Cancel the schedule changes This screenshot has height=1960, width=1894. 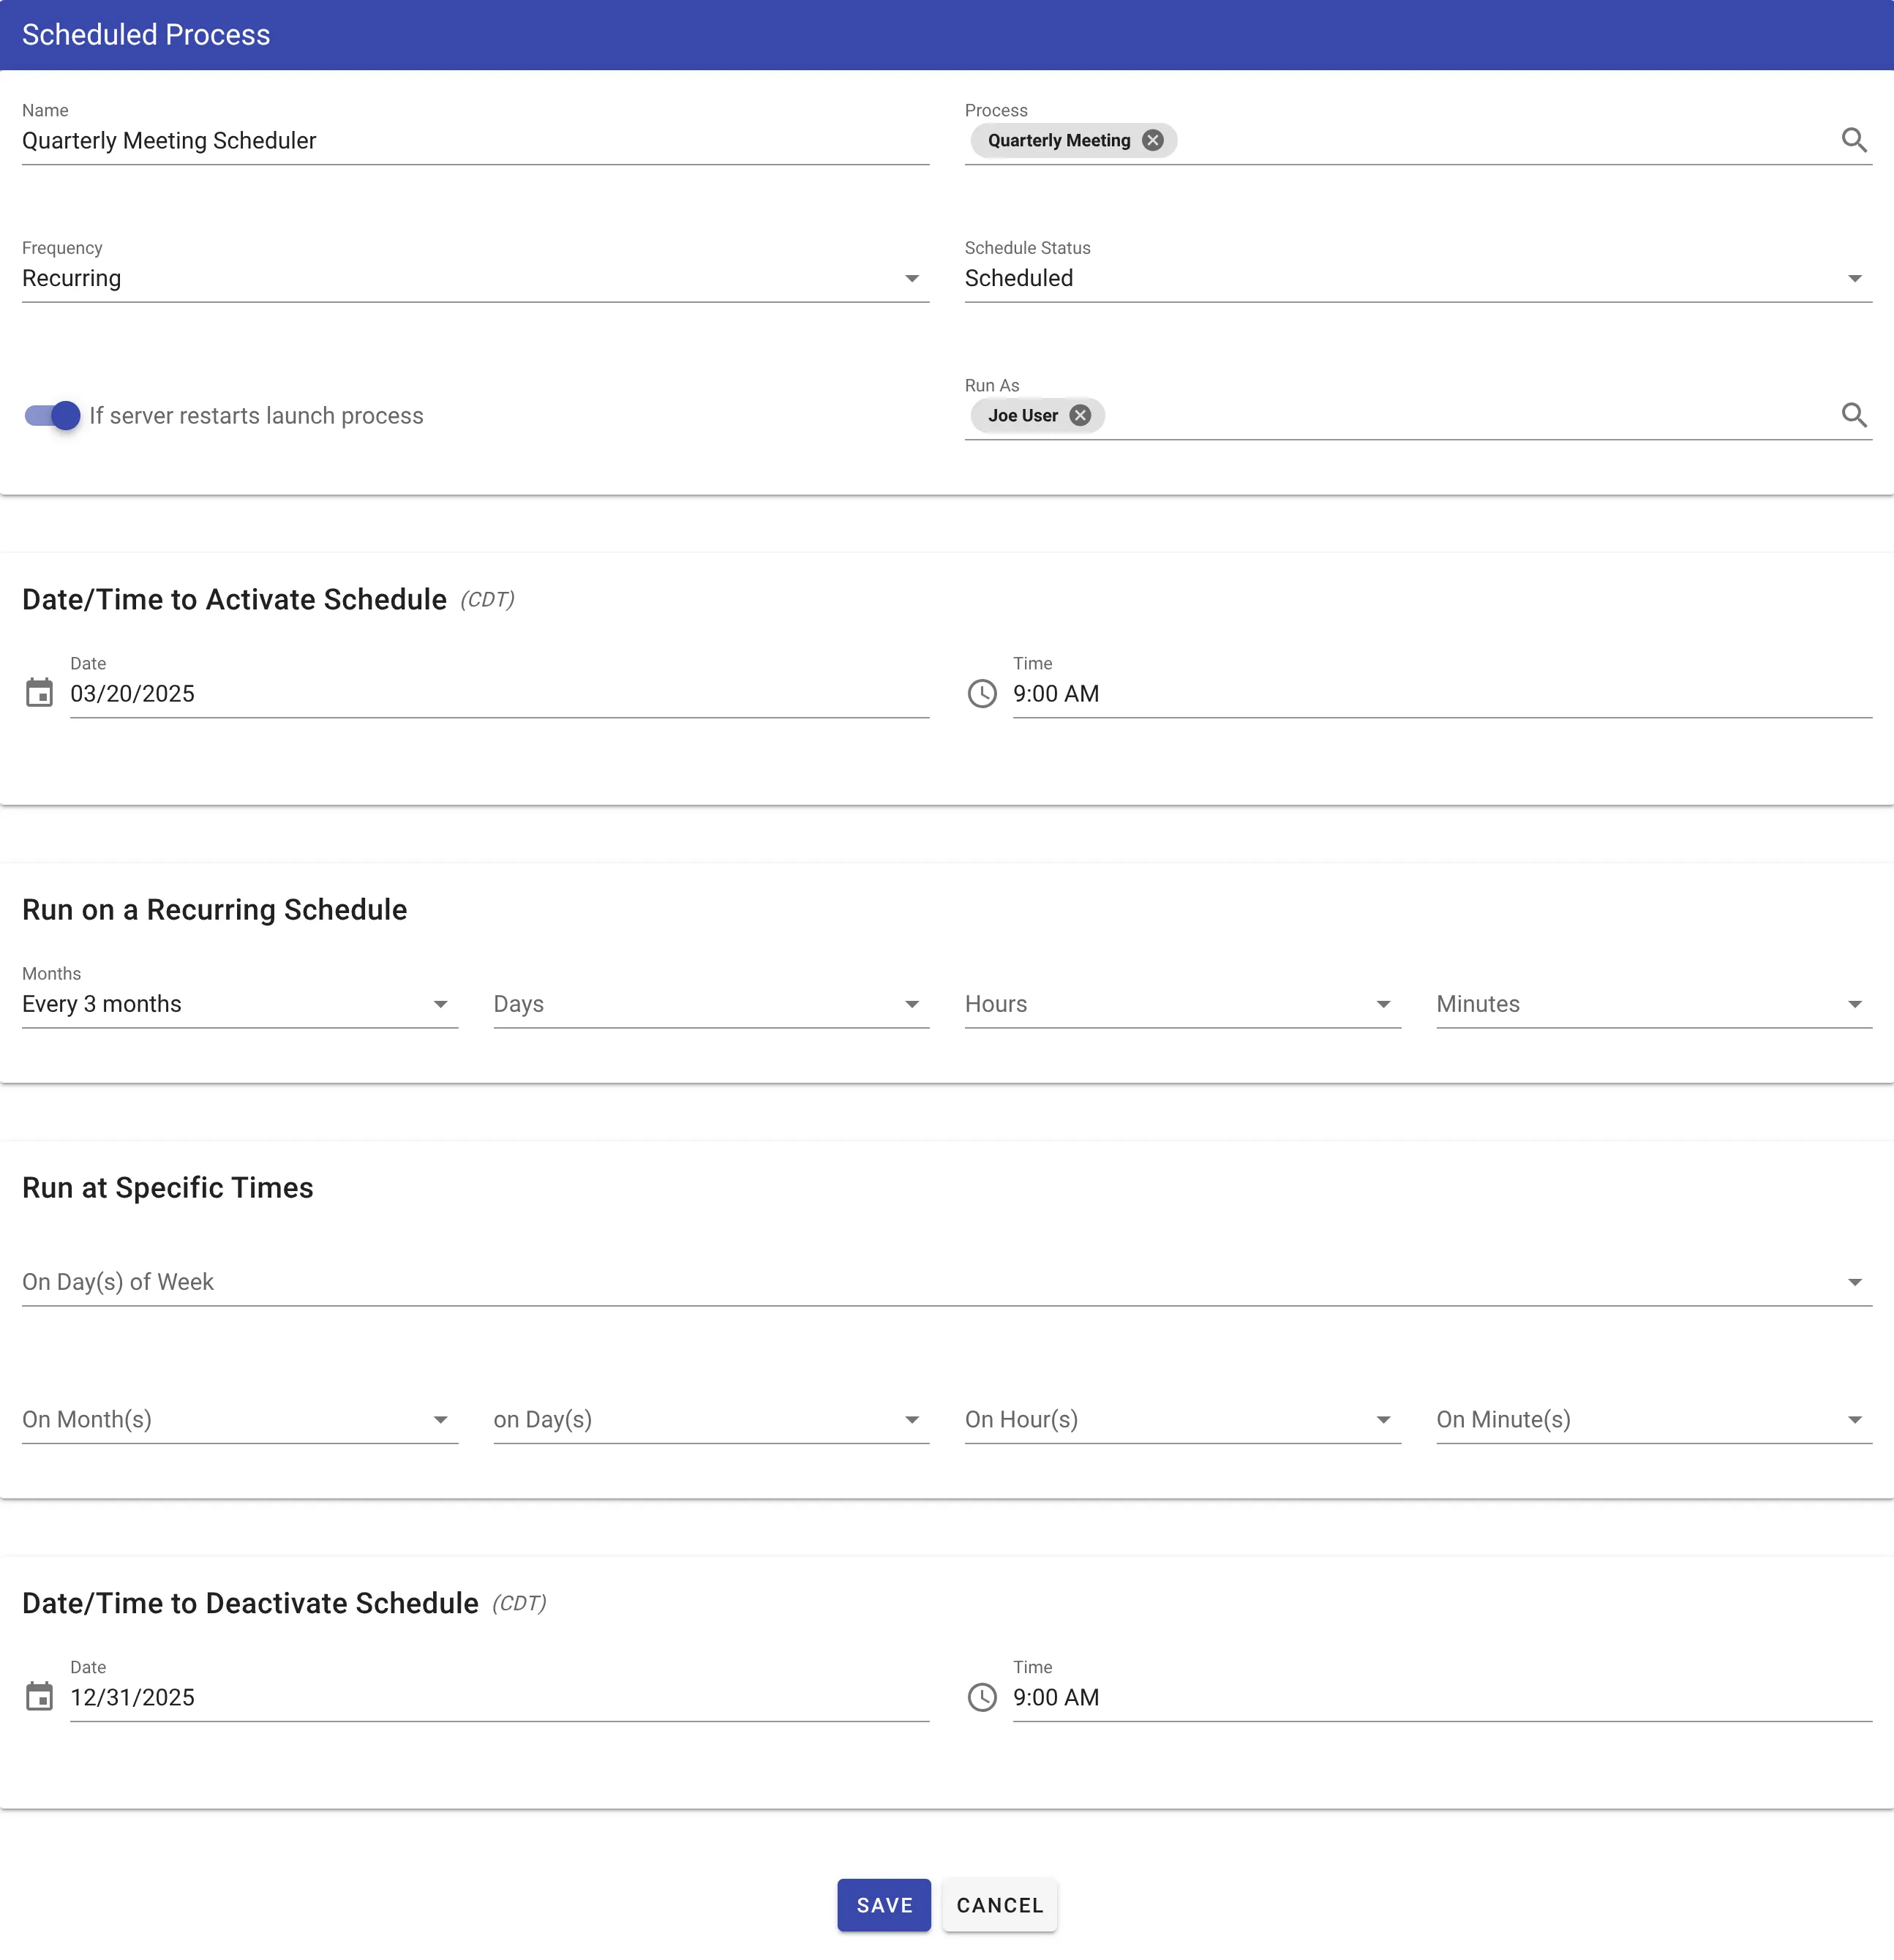pyautogui.click(x=999, y=1905)
